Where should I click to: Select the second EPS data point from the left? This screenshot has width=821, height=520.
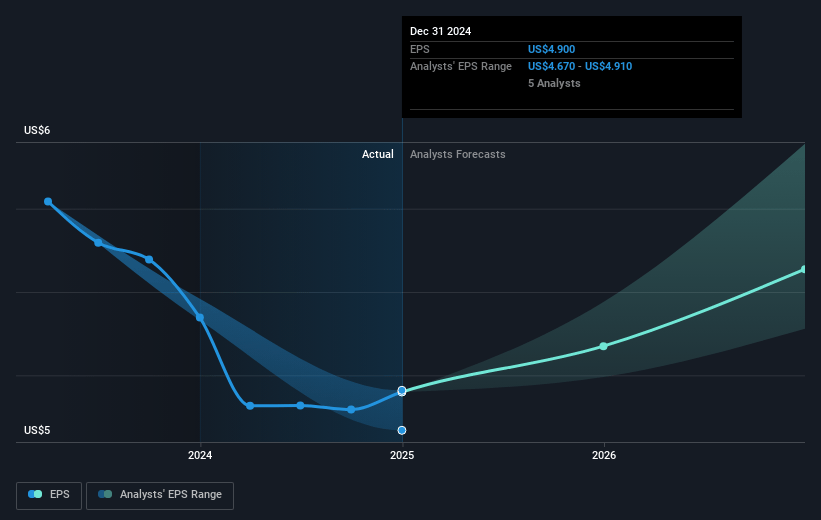point(98,242)
